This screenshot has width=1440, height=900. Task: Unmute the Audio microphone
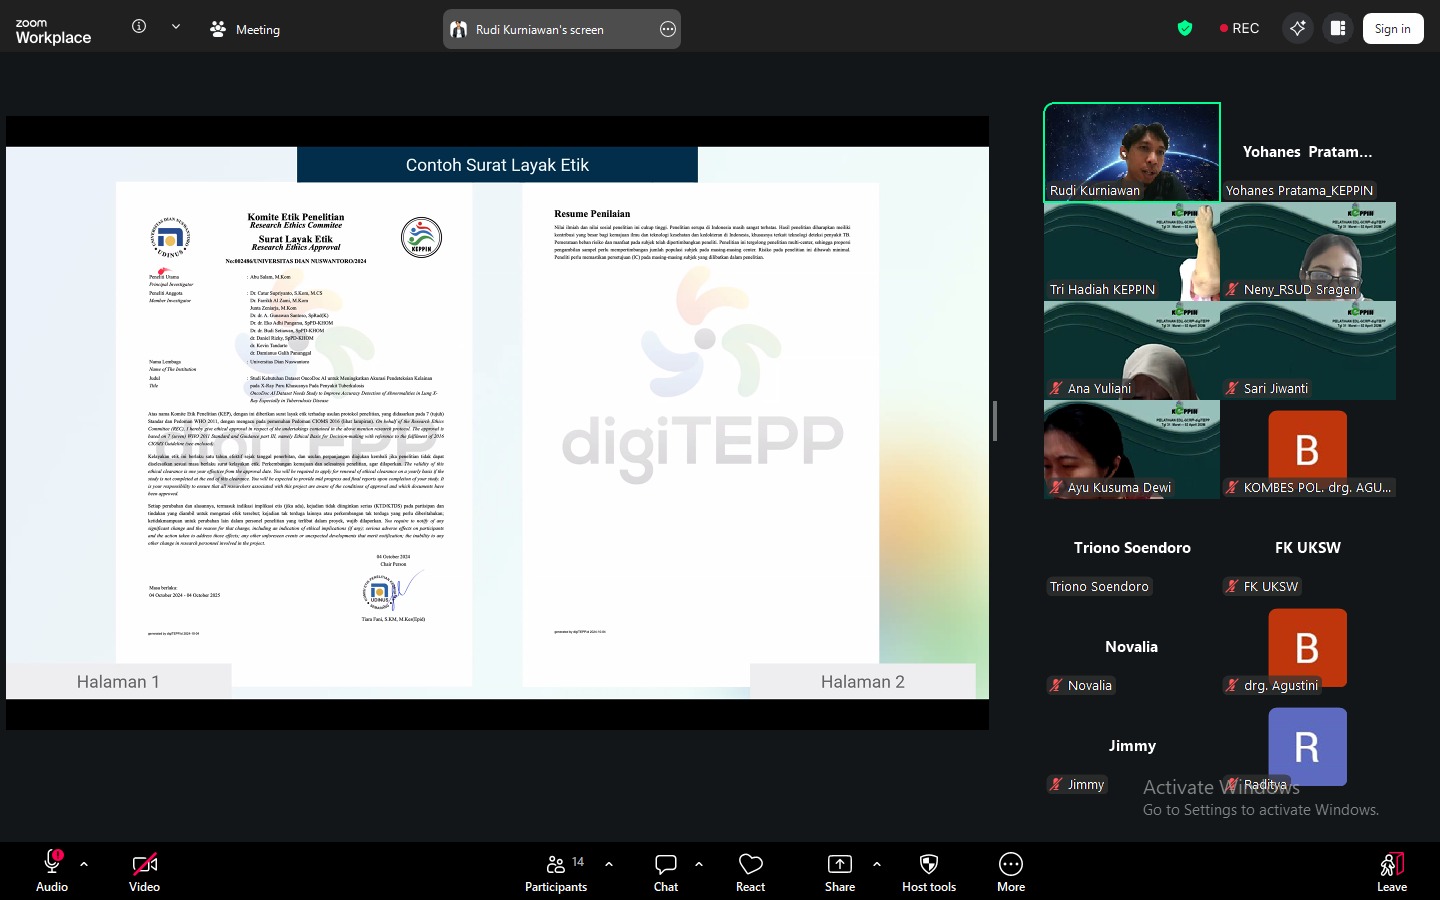click(x=52, y=871)
